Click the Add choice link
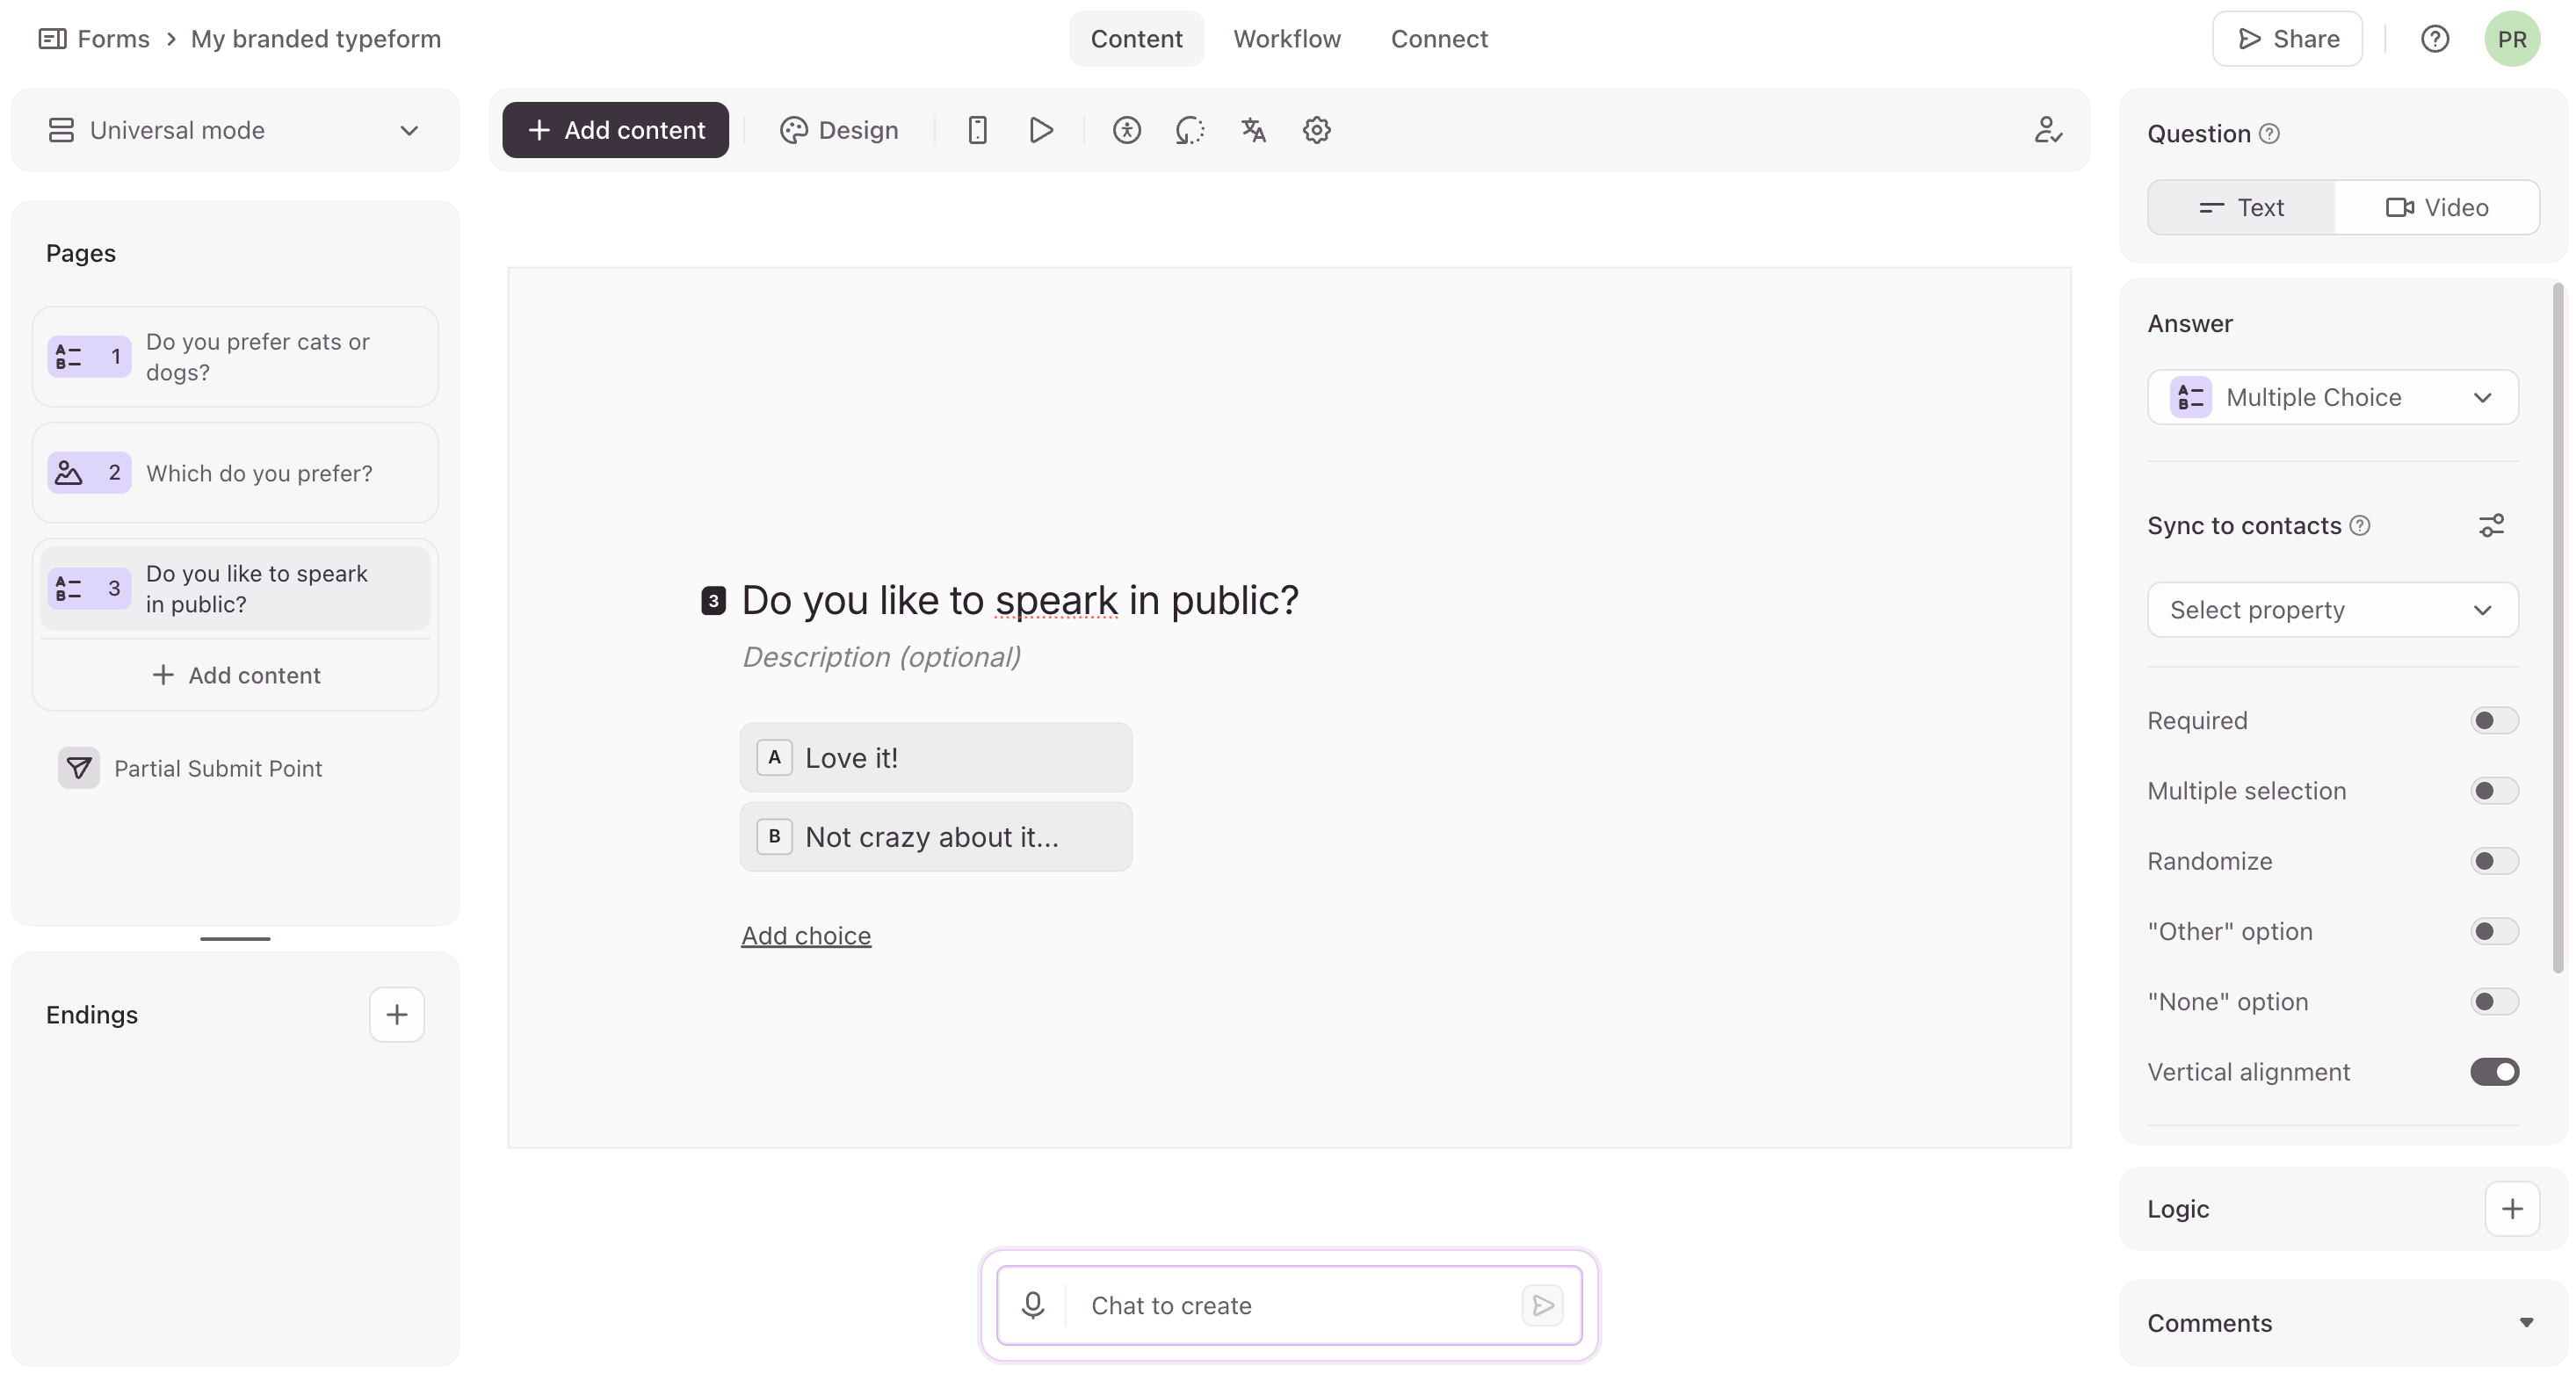Image resolution: width=2576 pixels, height=1381 pixels. (805, 935)
